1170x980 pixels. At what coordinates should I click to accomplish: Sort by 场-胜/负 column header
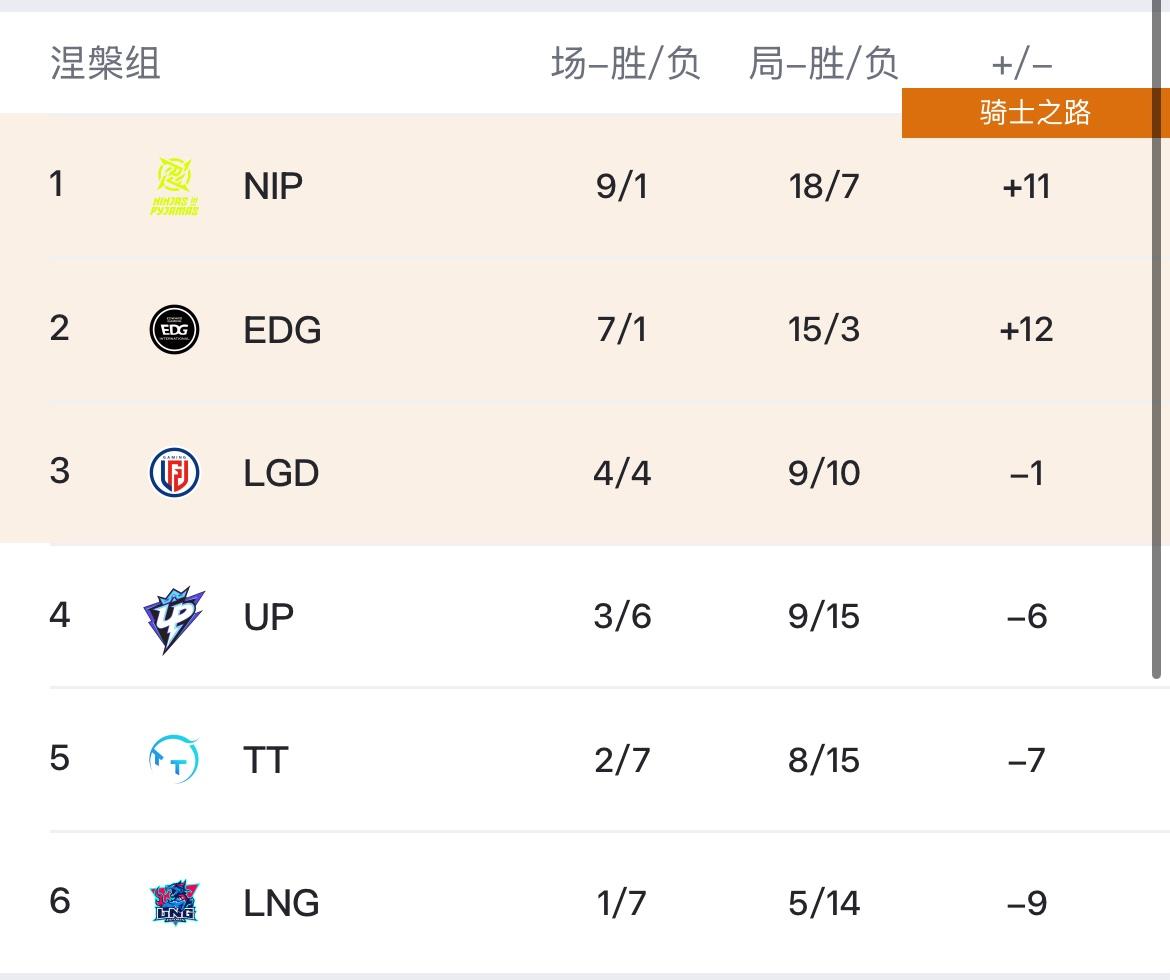[x=625, y=63]
